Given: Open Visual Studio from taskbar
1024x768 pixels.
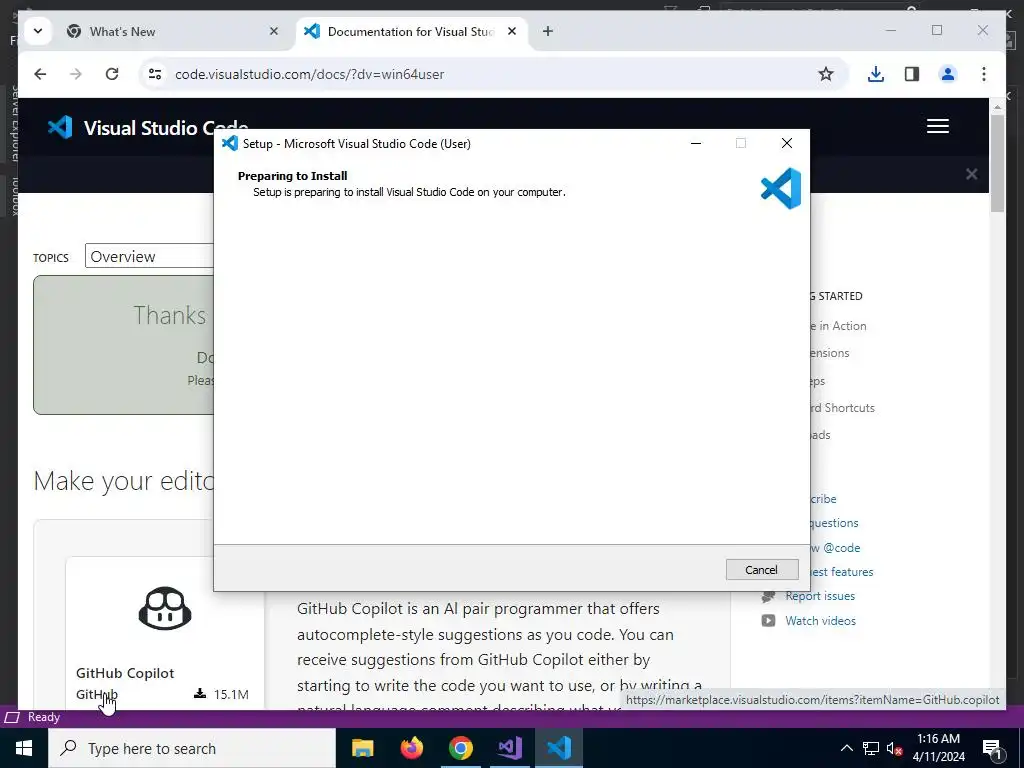Looking at the screenshot, I should click(509, 748).
